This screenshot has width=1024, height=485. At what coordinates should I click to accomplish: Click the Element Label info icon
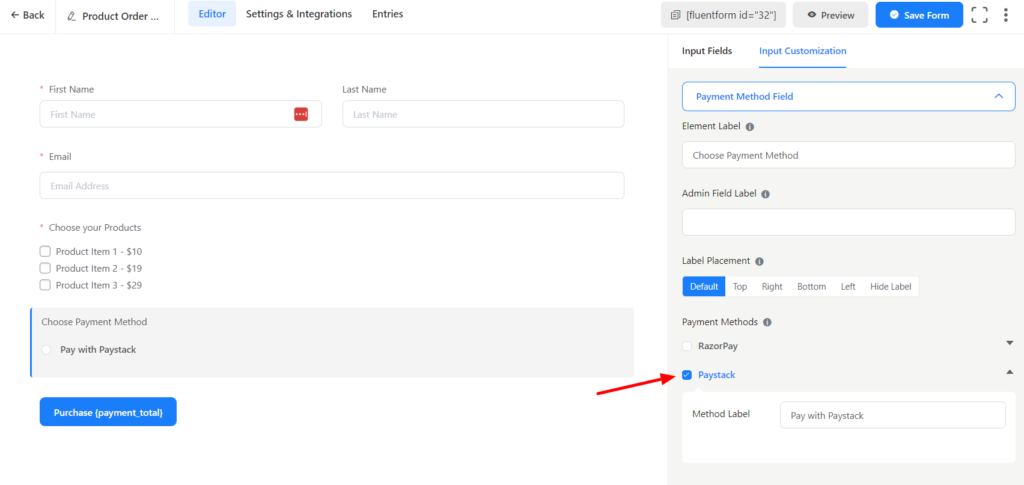point(750,127)
